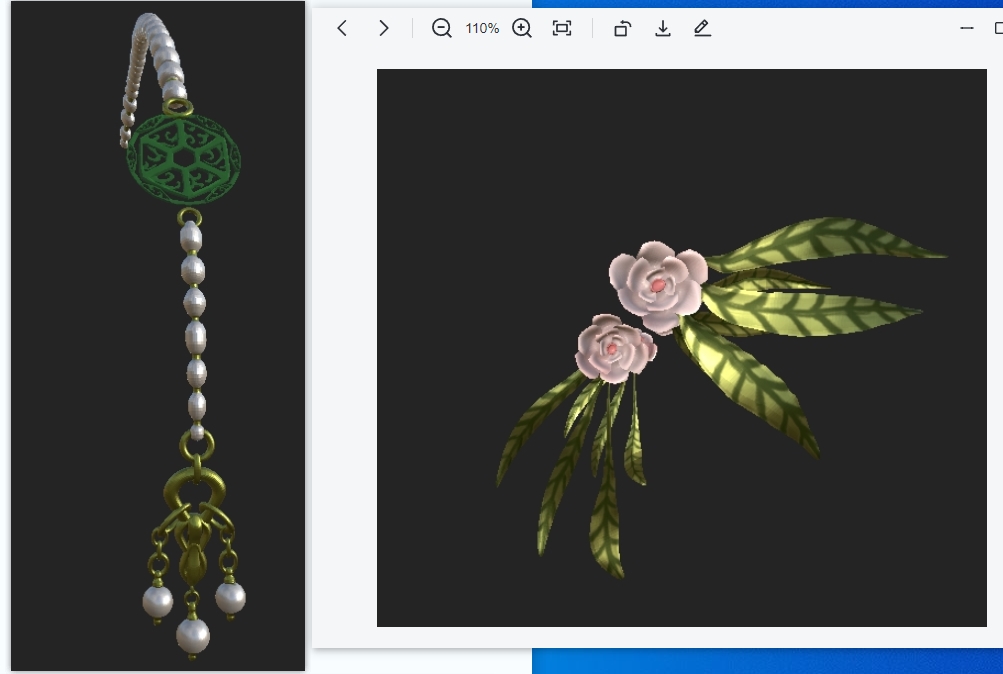
Task: Zoom out with magnifier minus icon
Action: click(441, 28)
